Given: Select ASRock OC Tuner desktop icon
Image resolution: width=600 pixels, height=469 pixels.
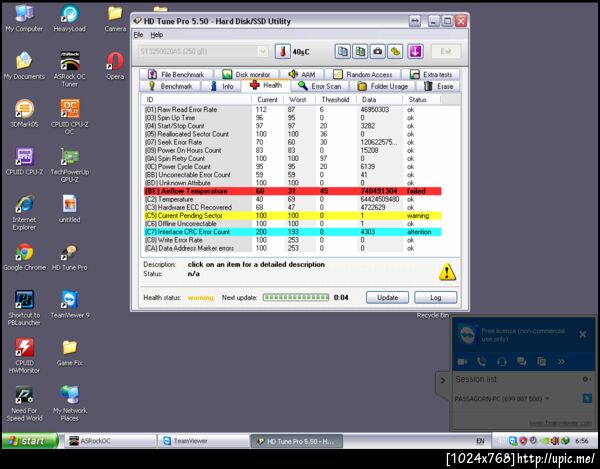Looking at the screenshot, I should click(70, 69).
